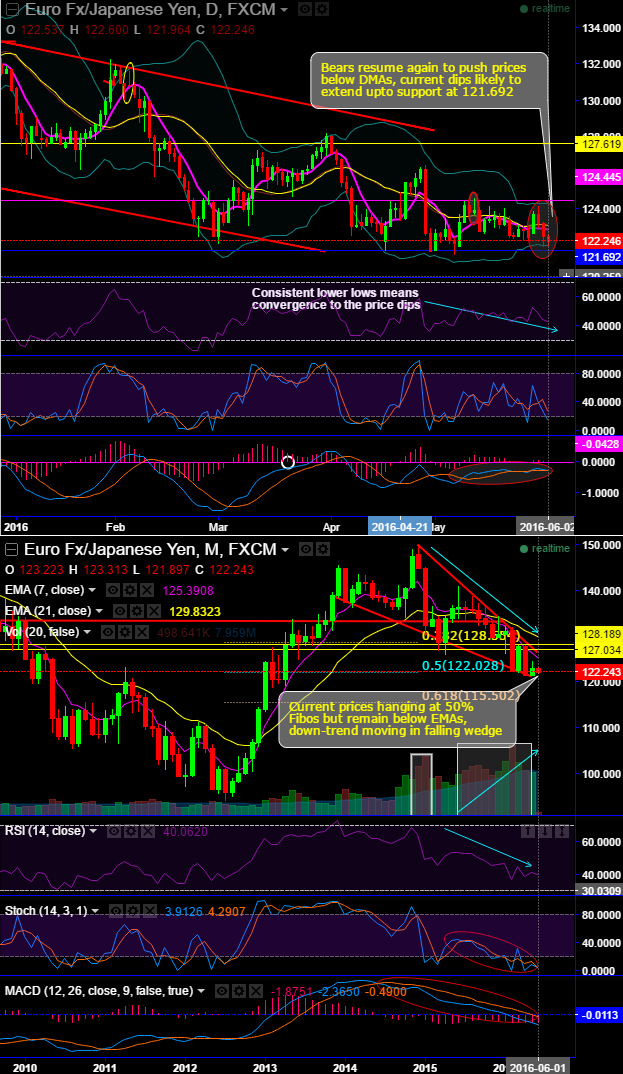Click the 2016-06-02 date marker on time axis

click(545, 528)
